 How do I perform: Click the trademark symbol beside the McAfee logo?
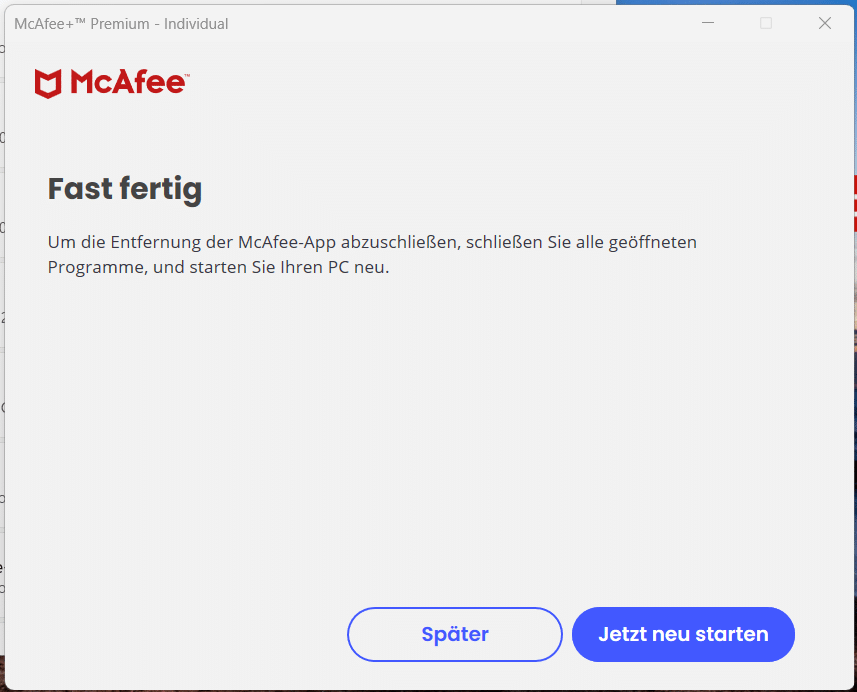187,75
